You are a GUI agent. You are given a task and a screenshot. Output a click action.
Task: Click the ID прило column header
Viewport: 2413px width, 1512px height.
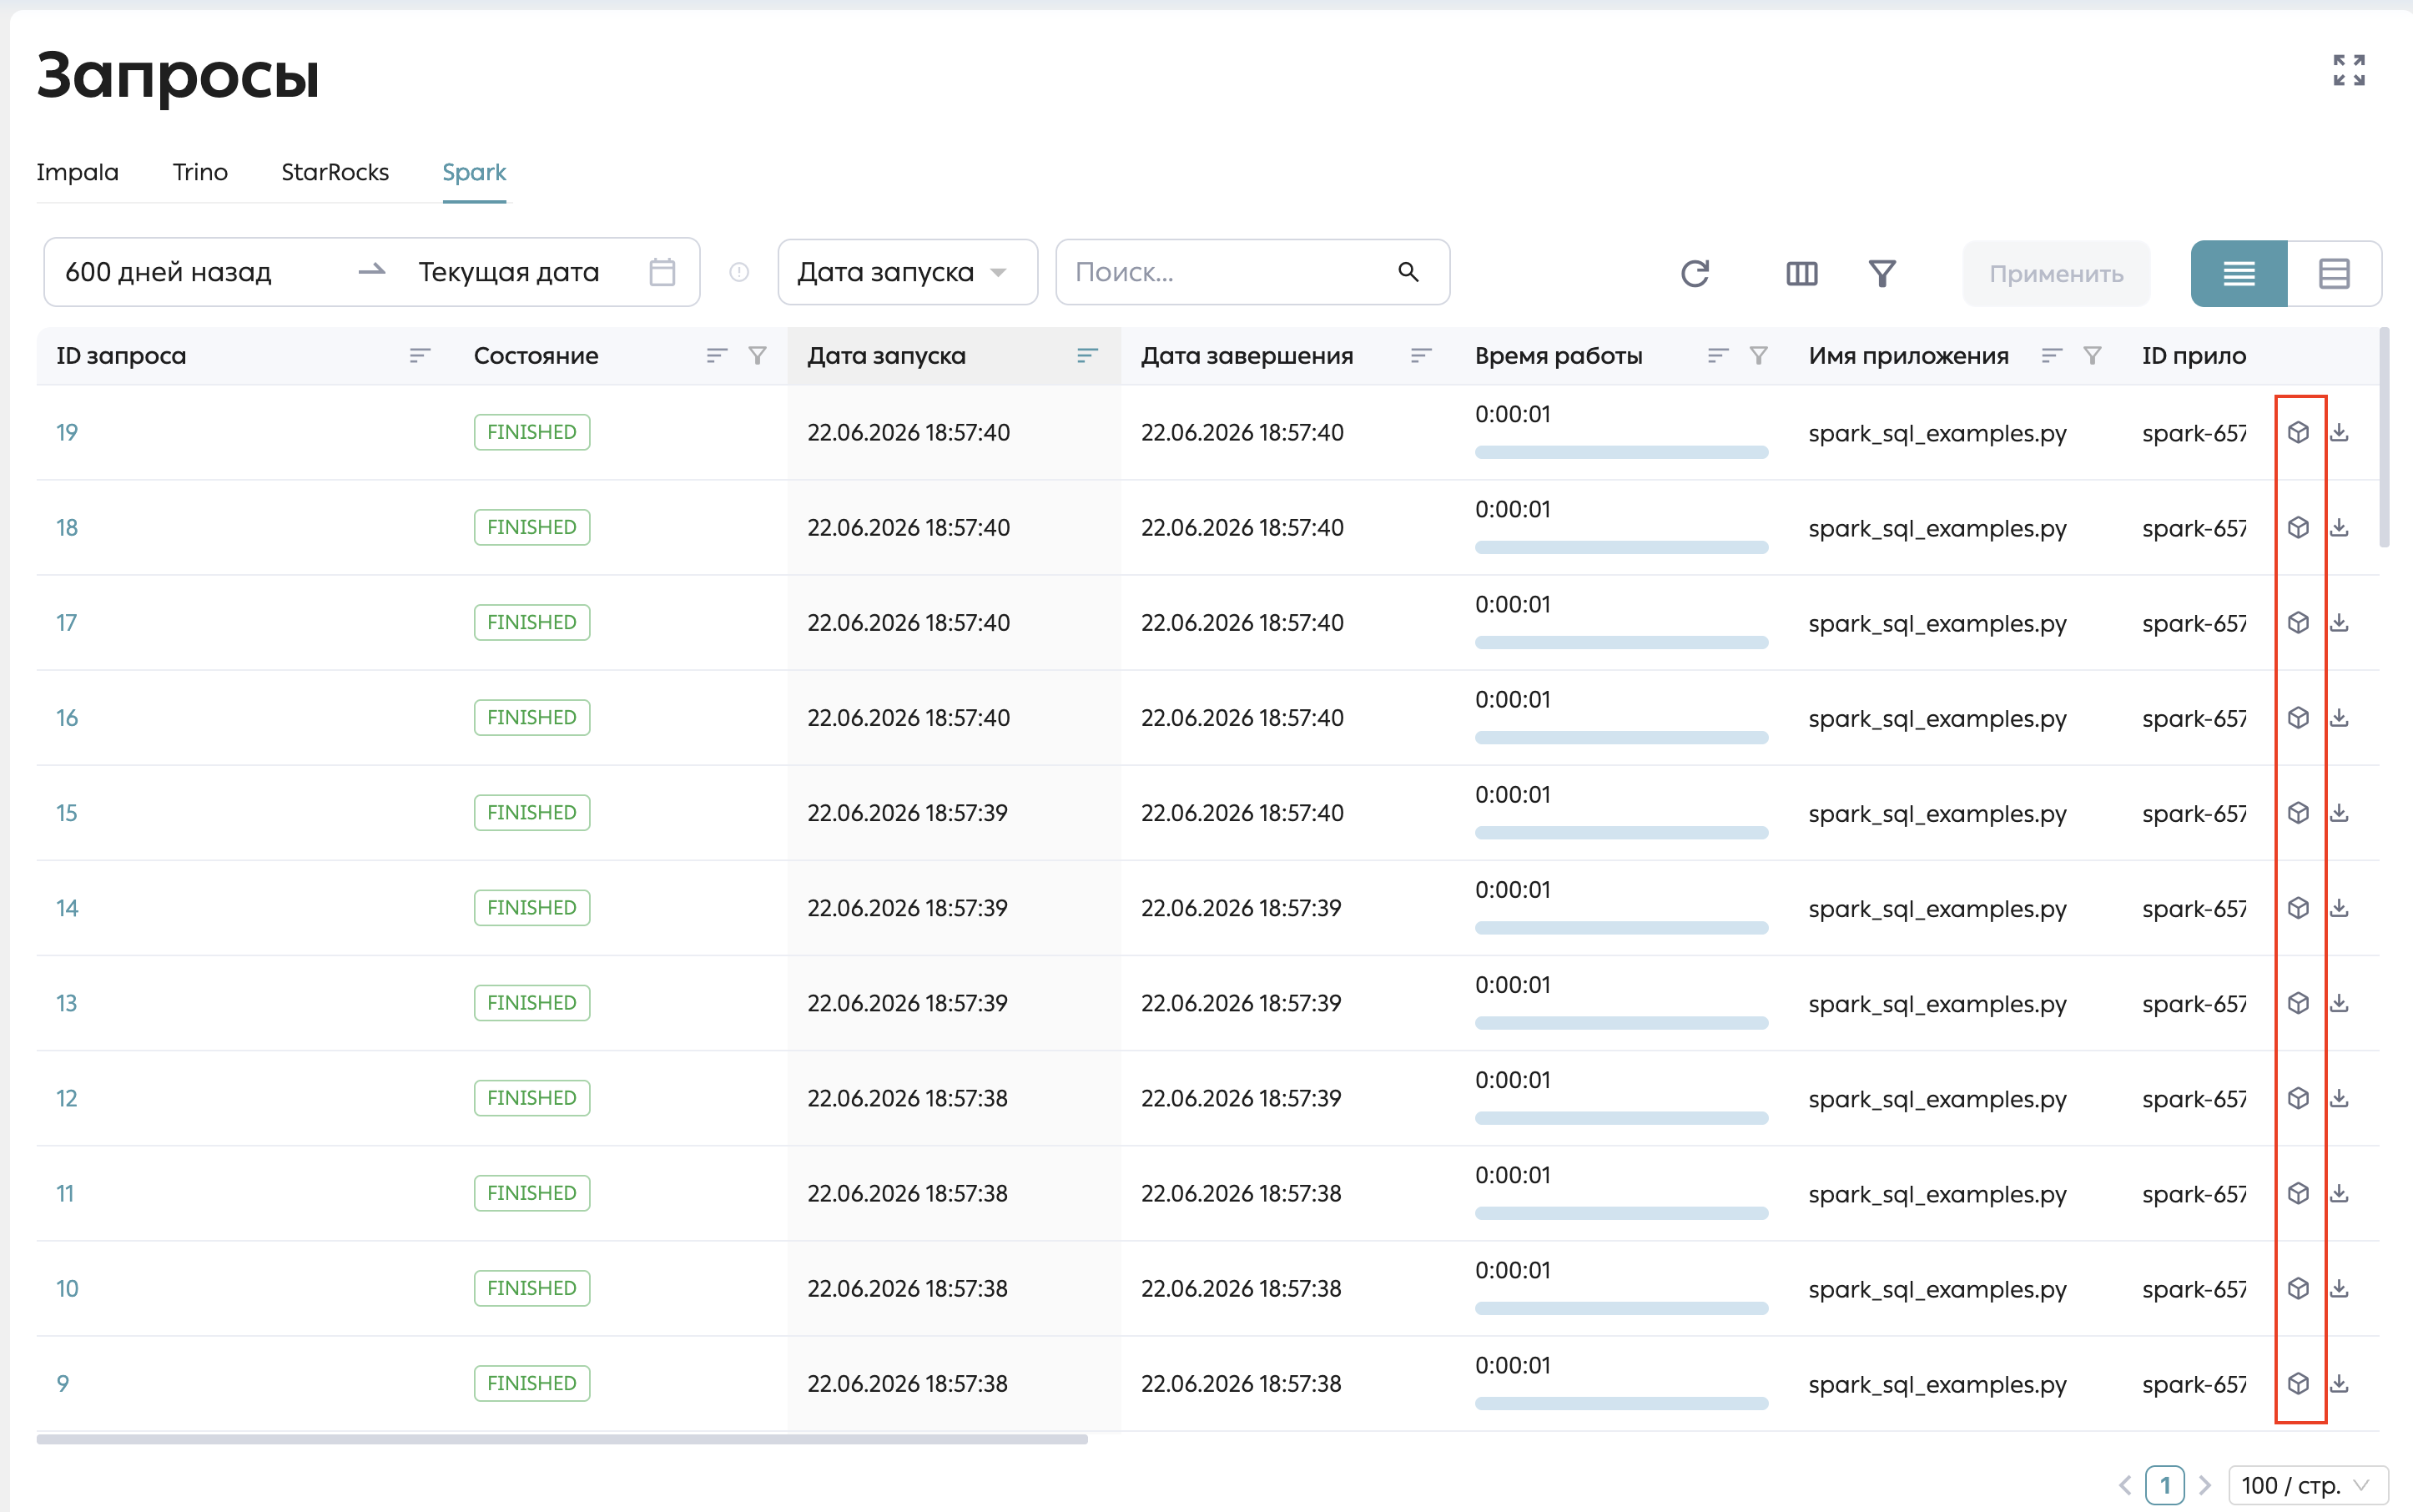click(x=2194, y=356)
